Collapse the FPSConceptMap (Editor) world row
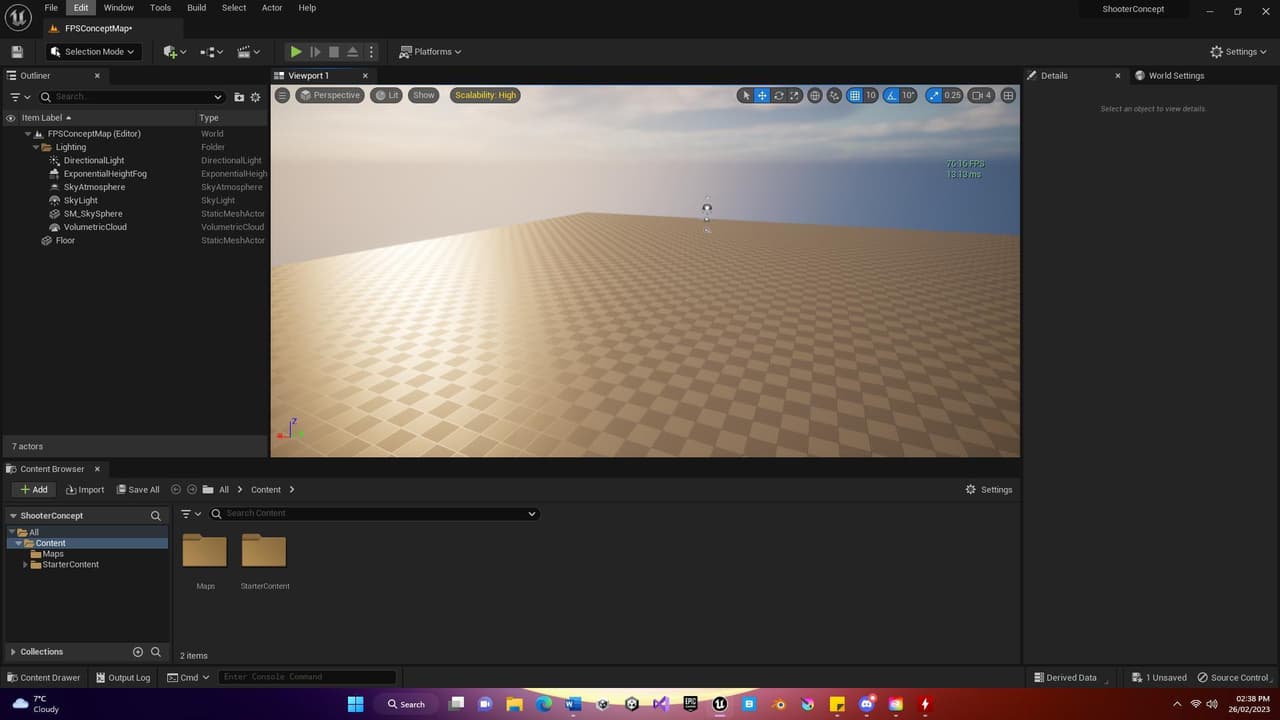The image size is (1280, 720). click(x=28, y=134)
